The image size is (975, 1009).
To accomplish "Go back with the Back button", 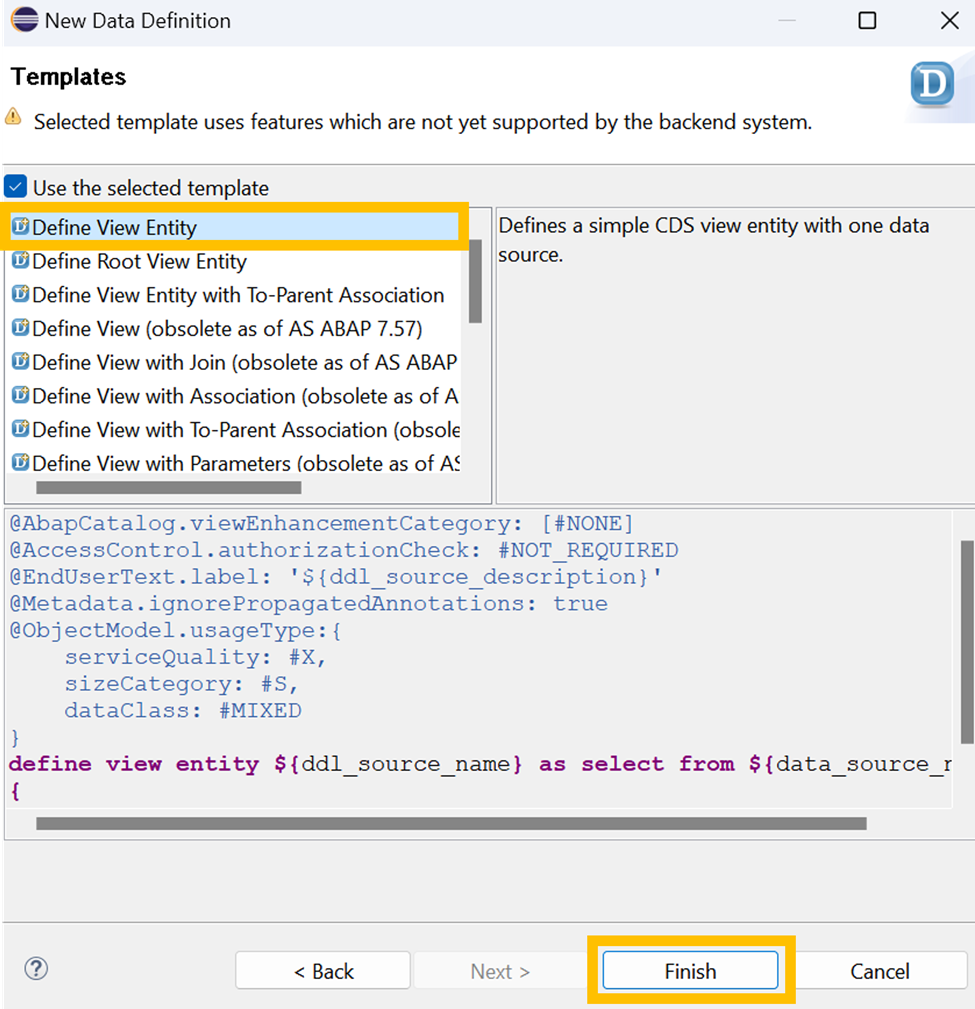I will 323,970.
